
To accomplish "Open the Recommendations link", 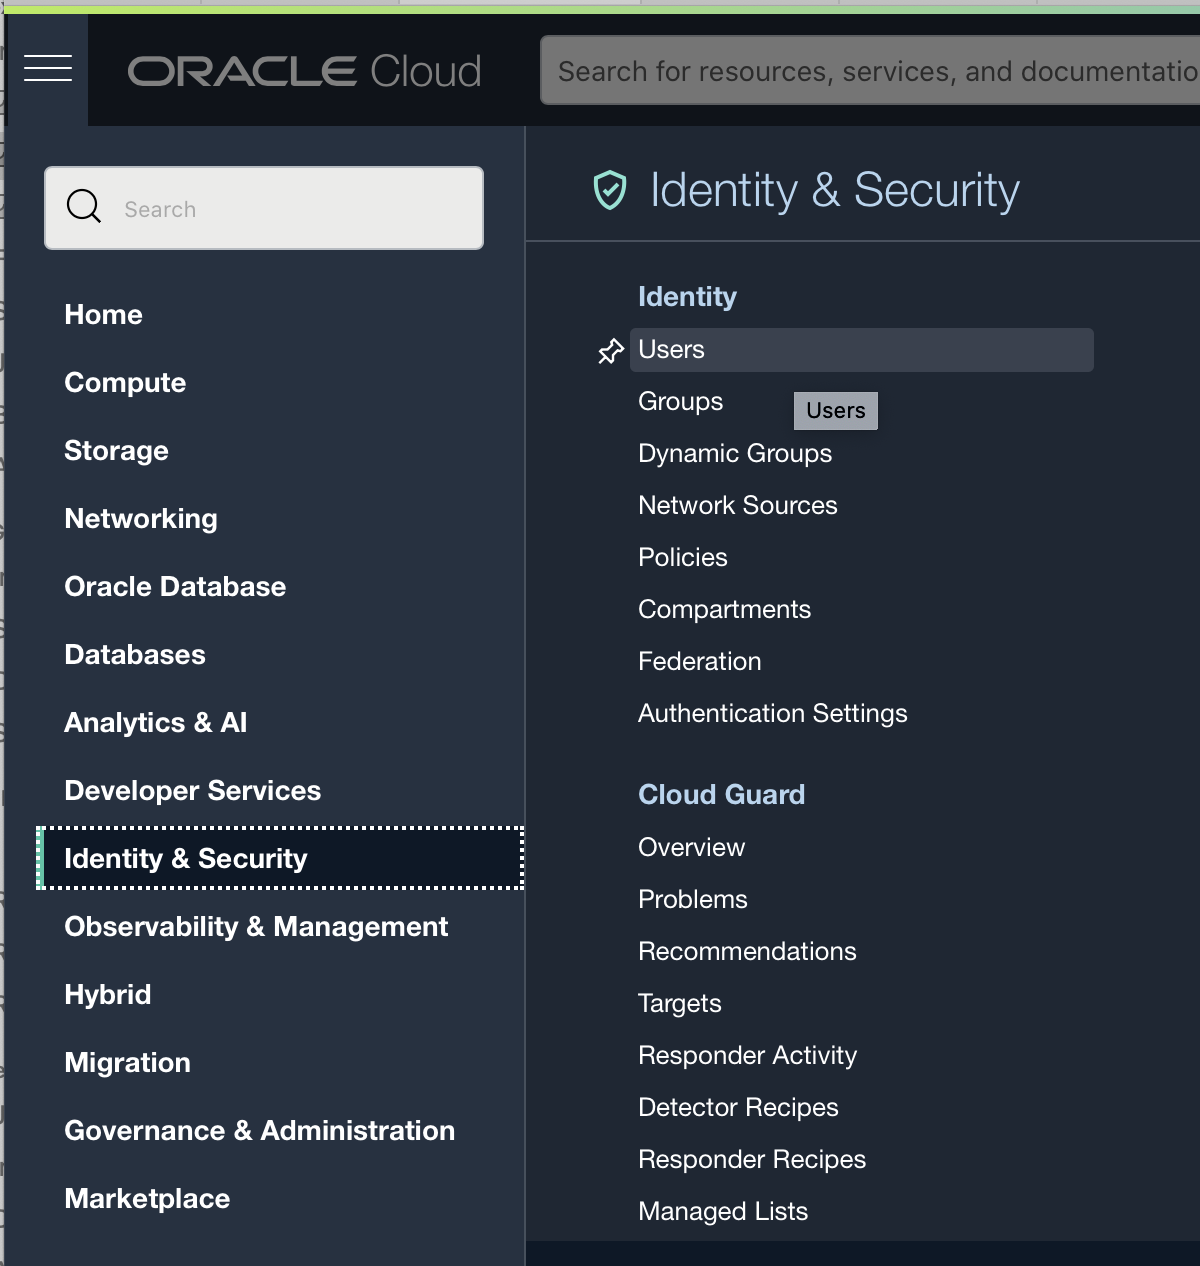I will click(x=747, y=951).
